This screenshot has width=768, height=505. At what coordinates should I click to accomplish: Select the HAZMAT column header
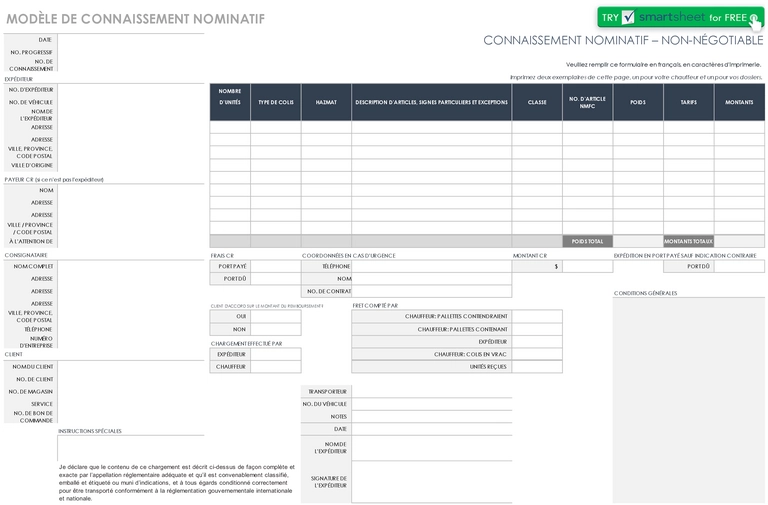326,102
